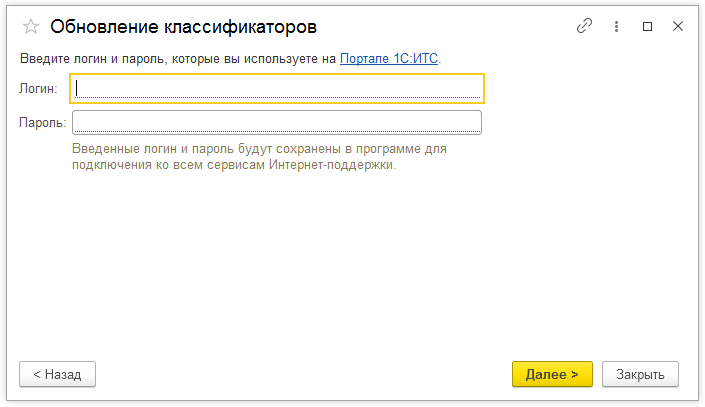Click the Пароль: field label
Screen dimensions: 705x407
pos(42,123)
